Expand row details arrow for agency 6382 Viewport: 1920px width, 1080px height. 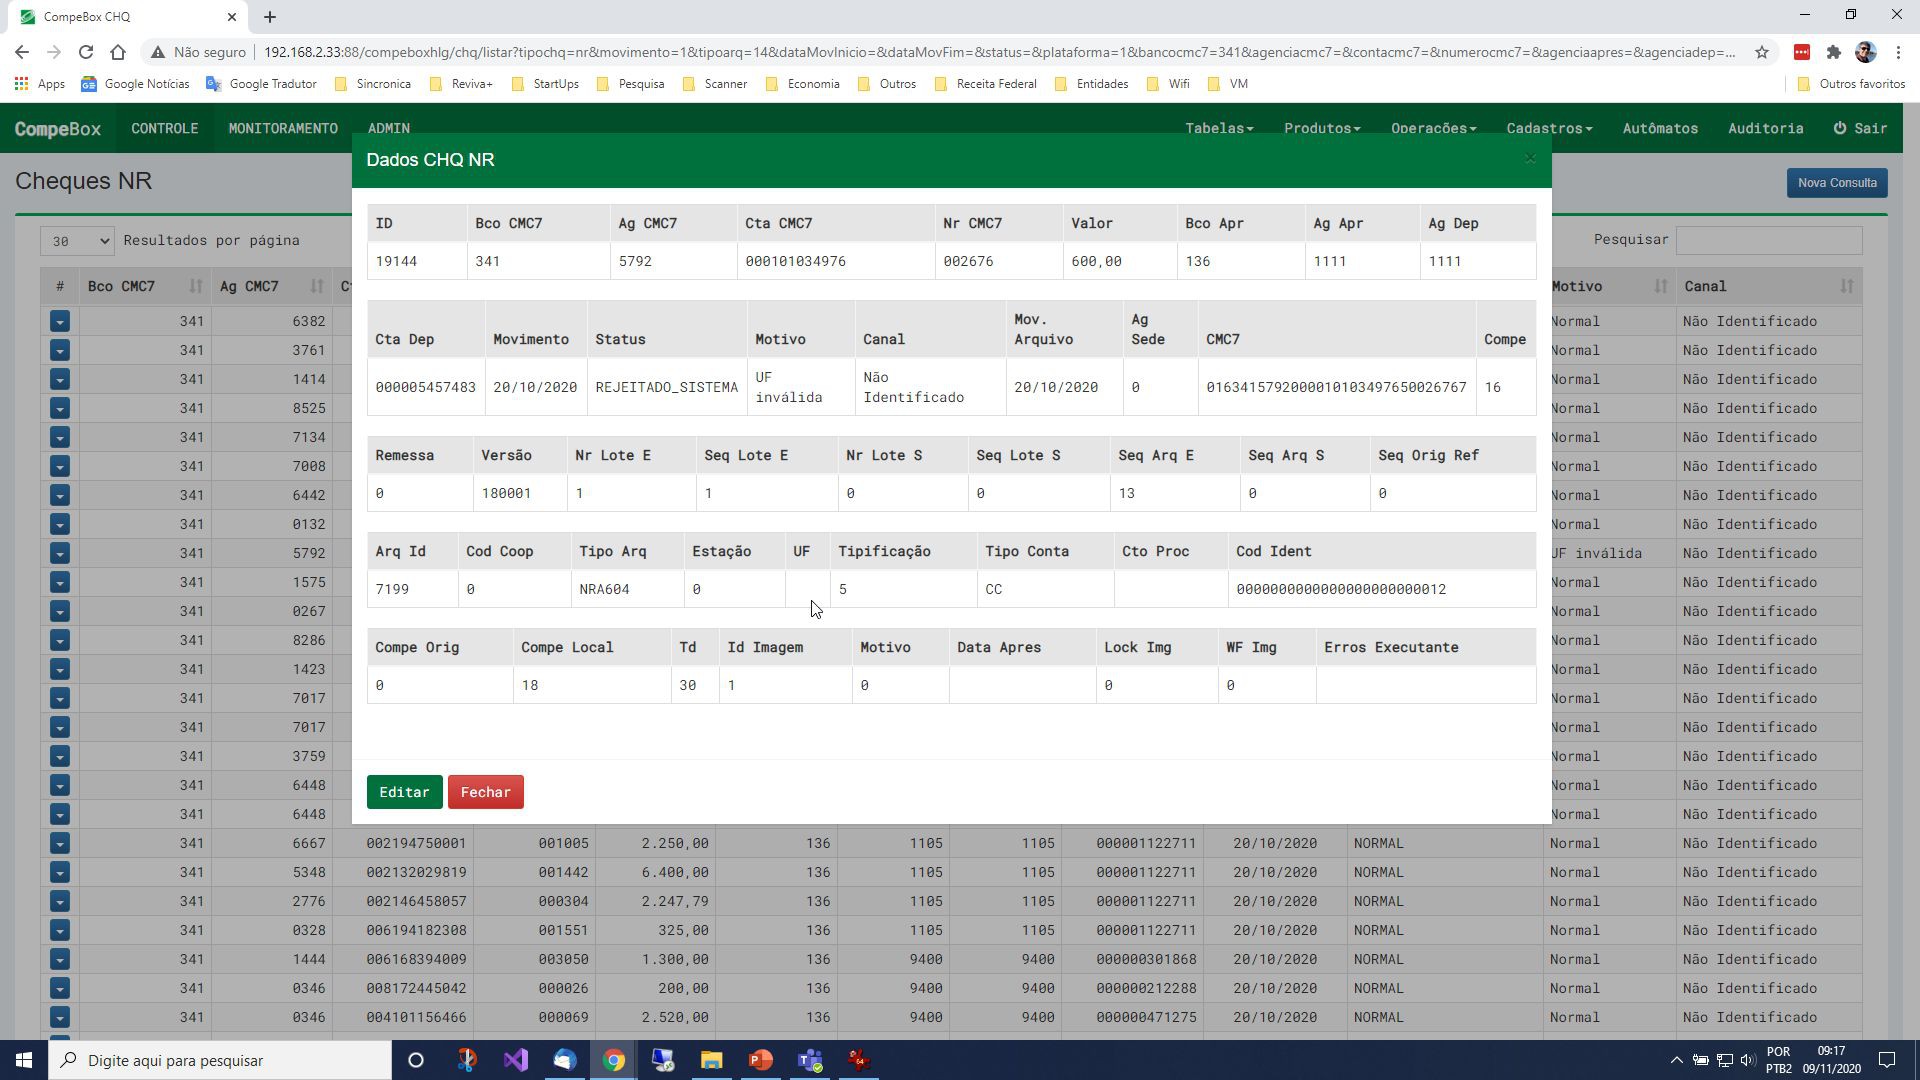pos(60,321)
